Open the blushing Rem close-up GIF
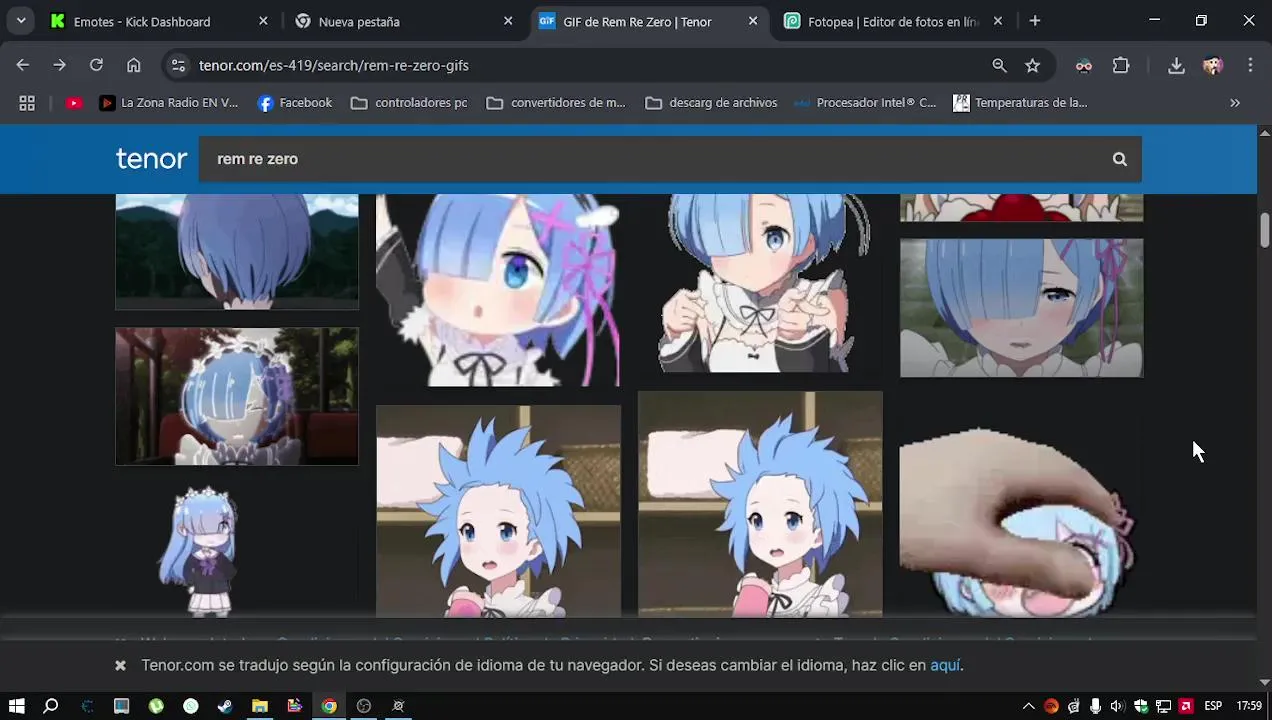This screenshot has width=1272, height=720. (x=1021, y=308)
